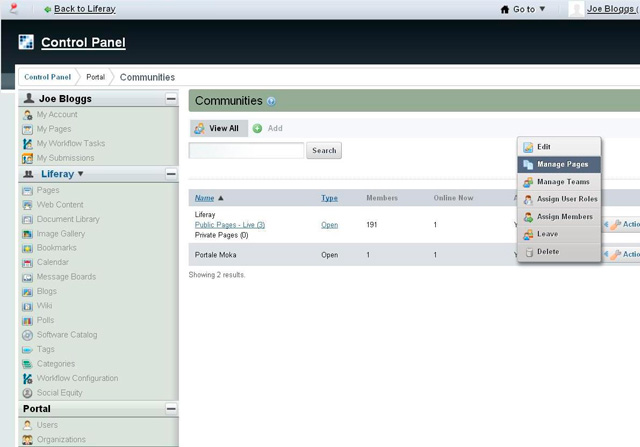Image resolution: width=640 pixels, height=447 pixels.
Task: Click the Communities help icon
Action: pyautogui.click(x=271, y=101)
